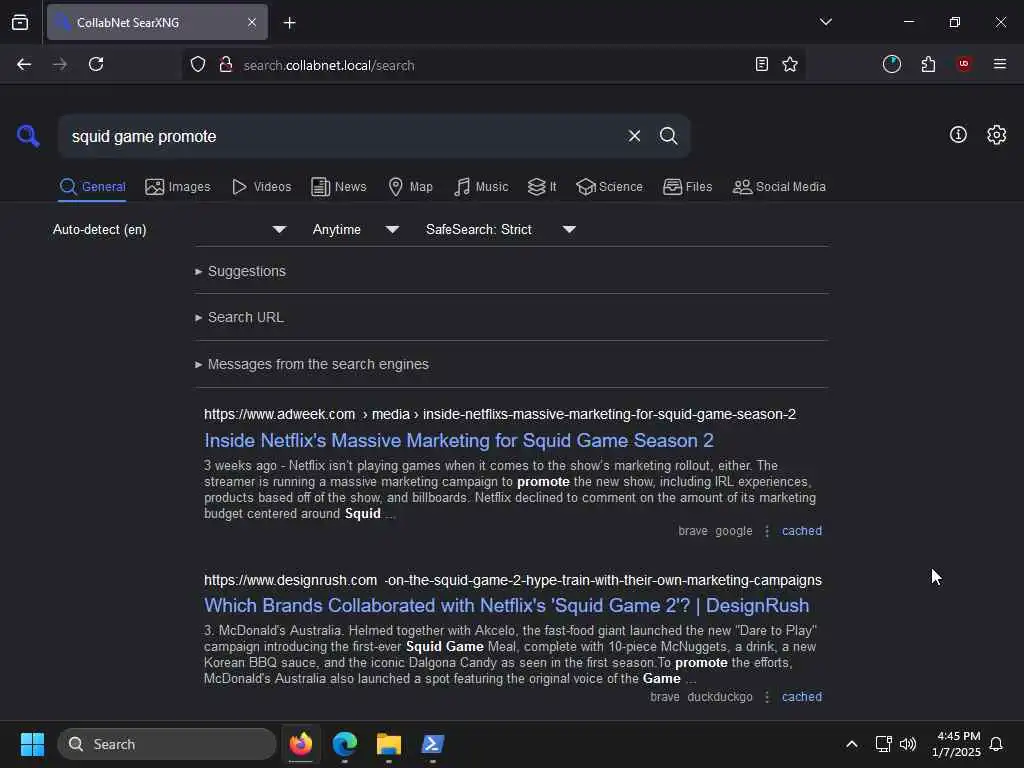Open the volume speaker icon
This screenshot has width=1024, height=768.
908,744
